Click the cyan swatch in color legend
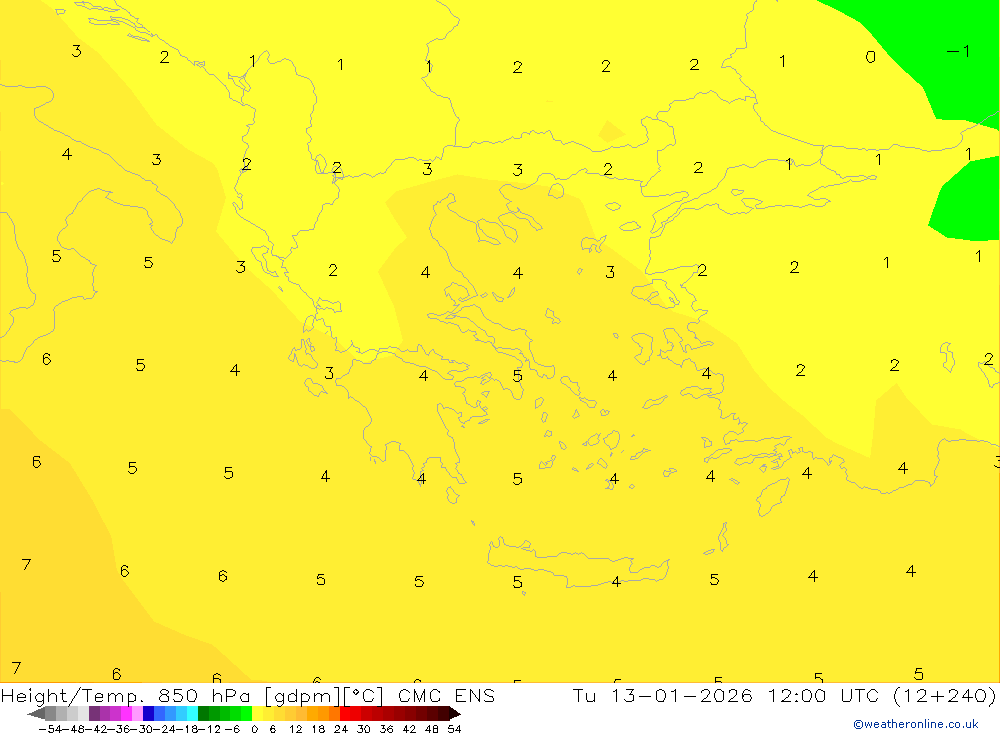 tap(192, 714)
